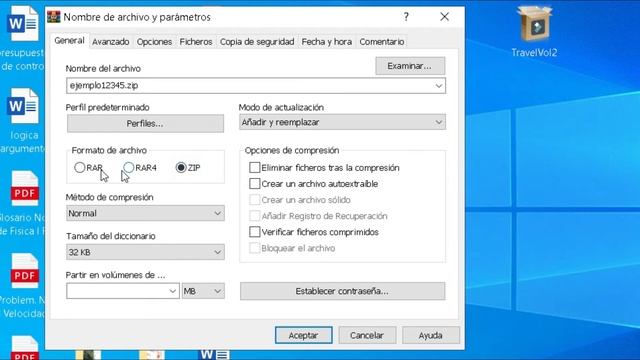Image resolution: width=640 pixels, height=360 pixels.
Task: Click the help question mark in title bar
Action: 406,17
